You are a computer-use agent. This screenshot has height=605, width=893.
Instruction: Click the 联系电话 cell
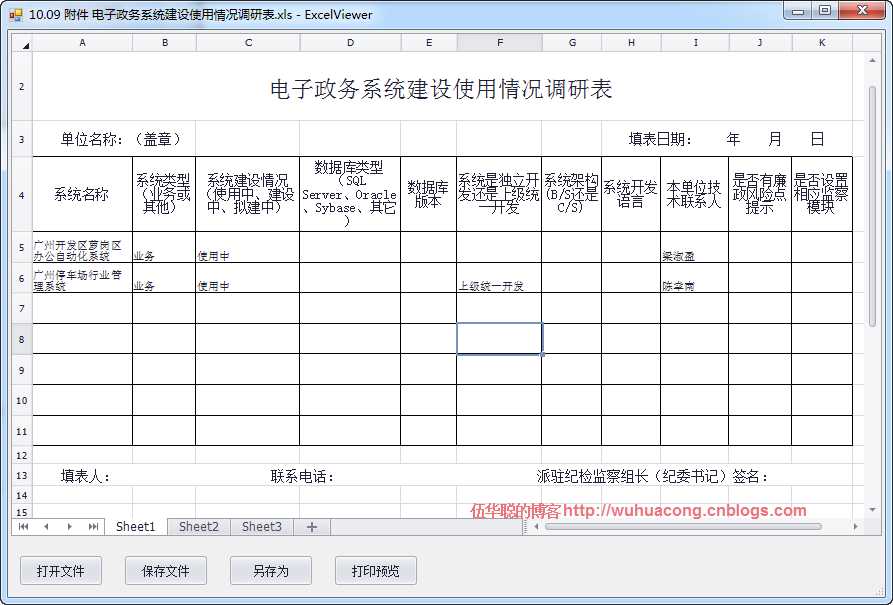pos(302,476)
